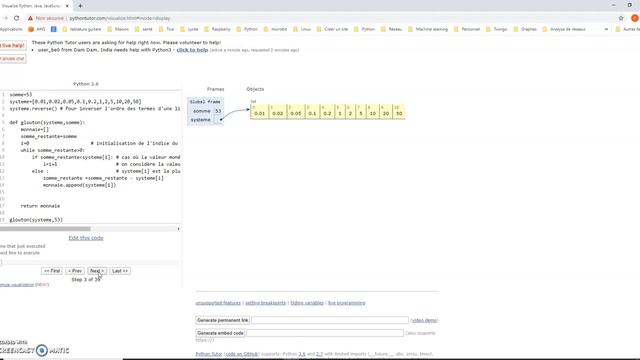Click code line 'return monnaie'

[40, 206]
